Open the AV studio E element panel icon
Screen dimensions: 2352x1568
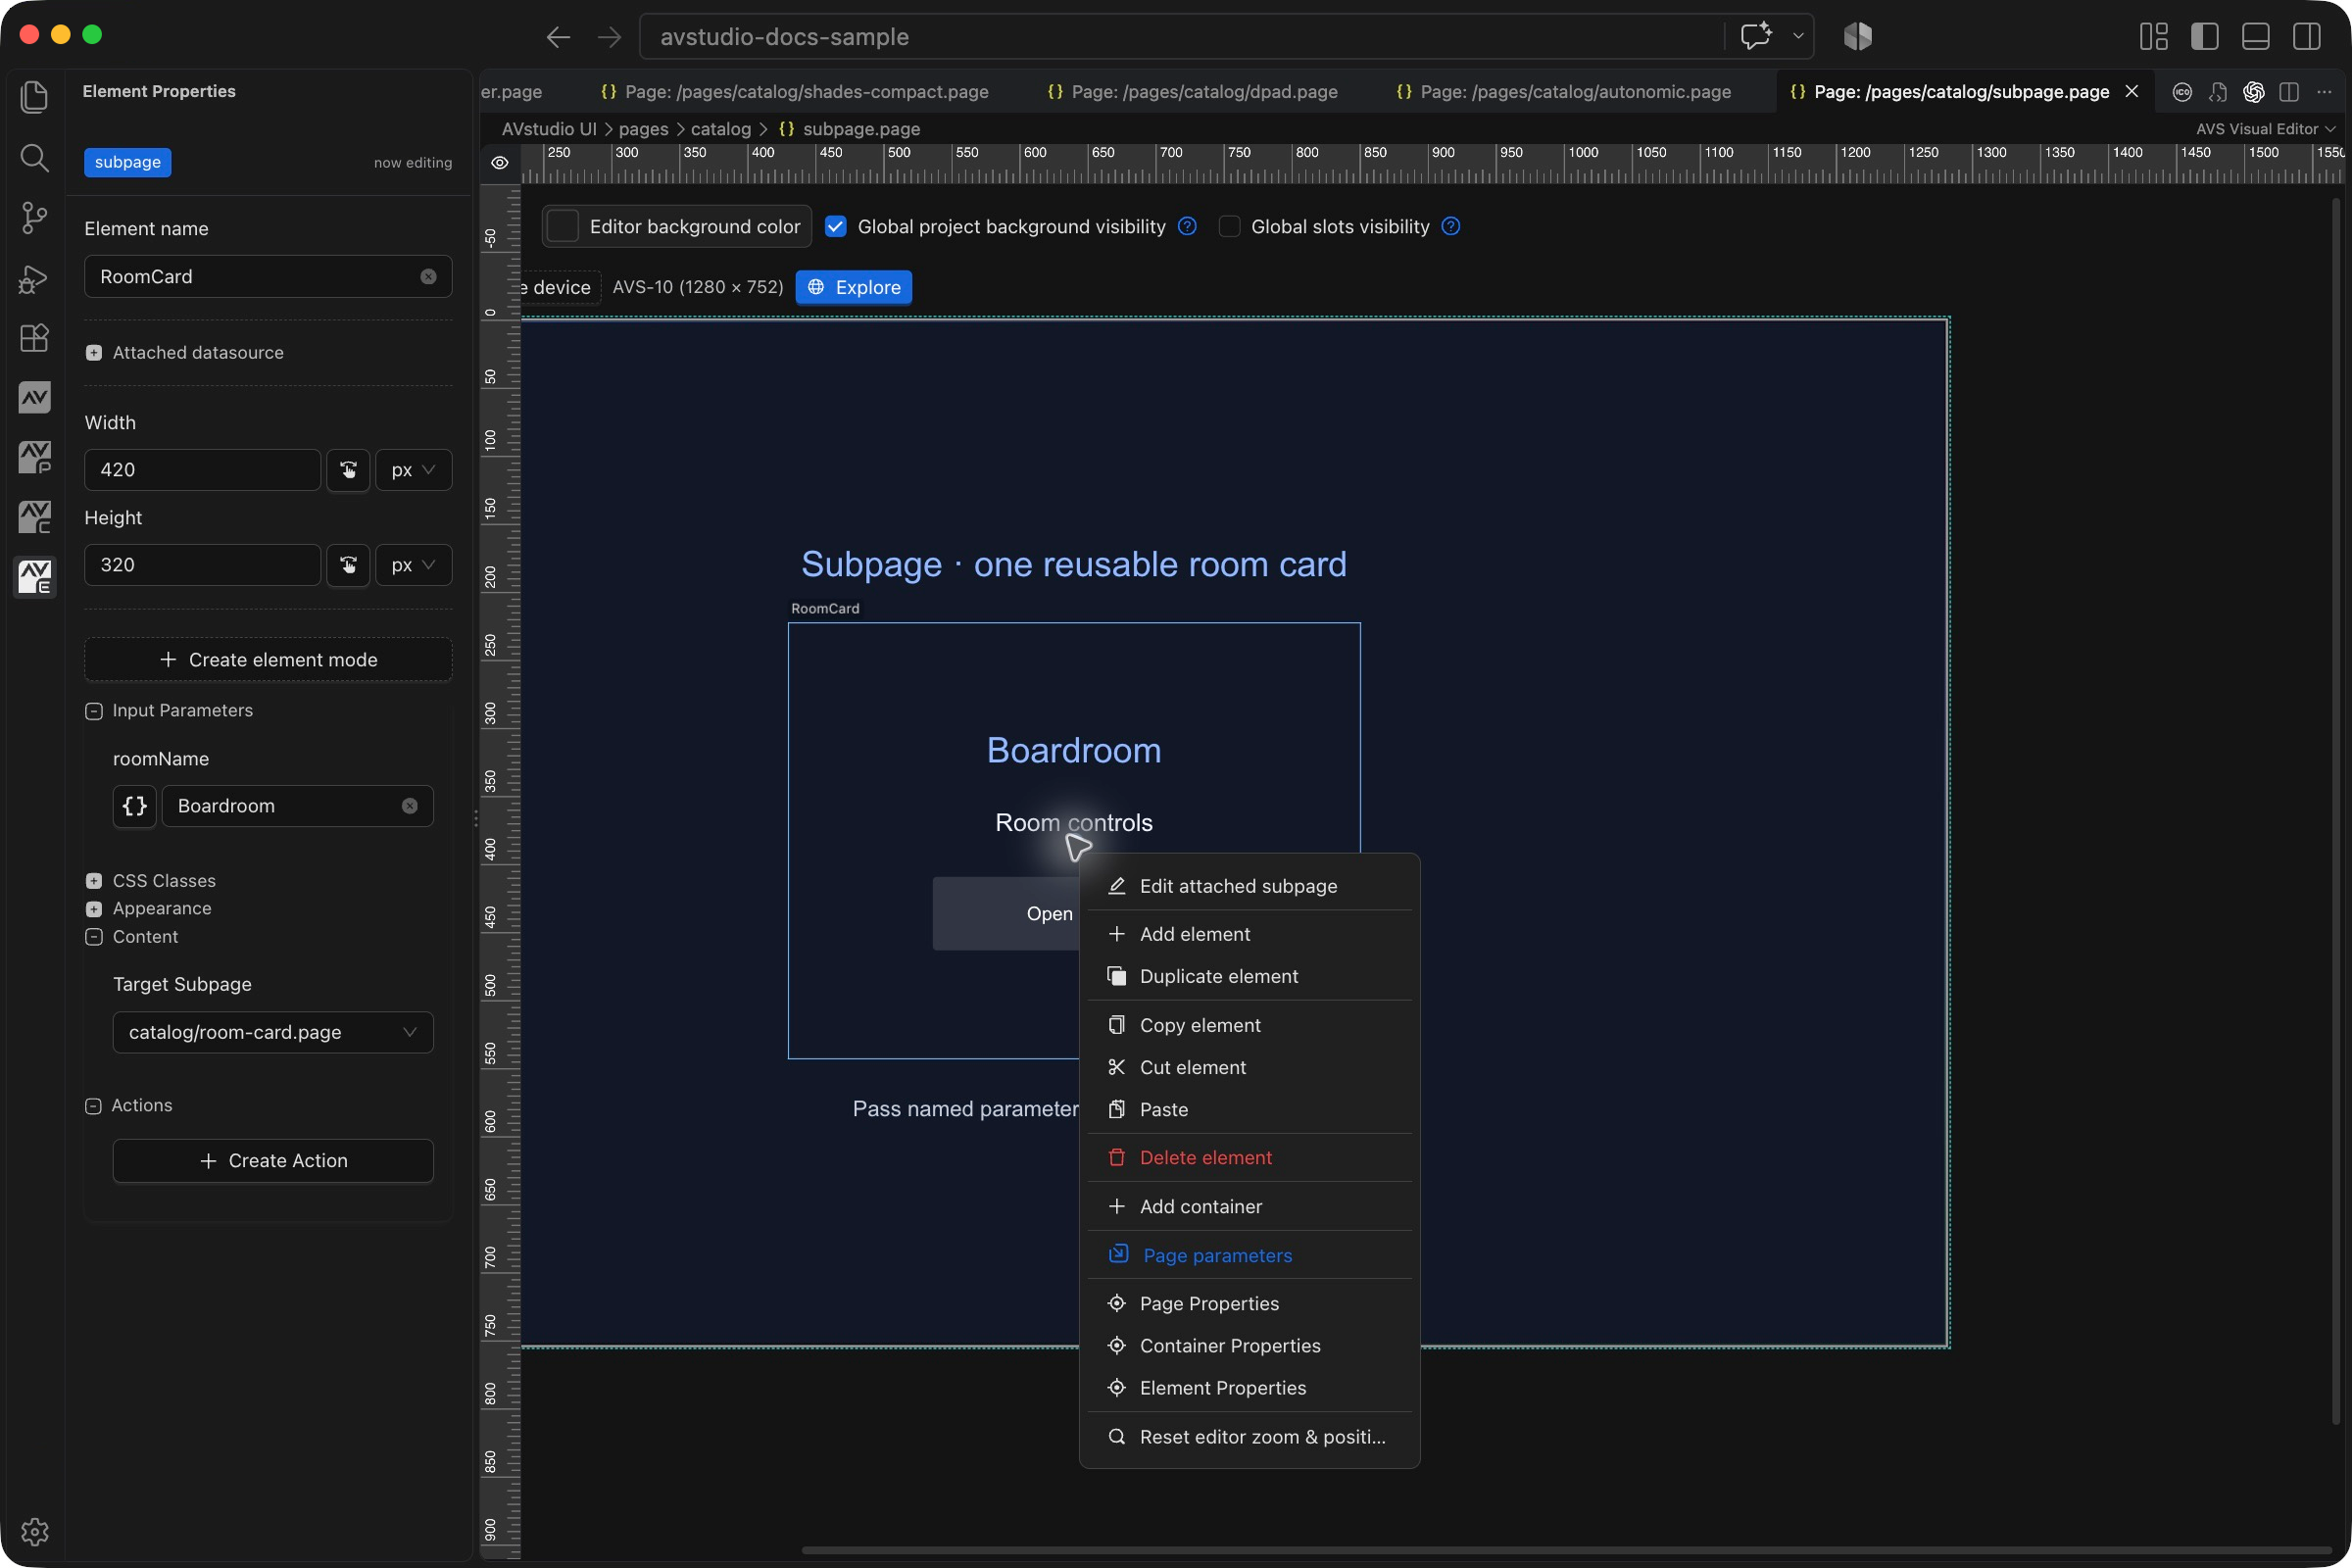pyautogui.click(x=34, y=578)
